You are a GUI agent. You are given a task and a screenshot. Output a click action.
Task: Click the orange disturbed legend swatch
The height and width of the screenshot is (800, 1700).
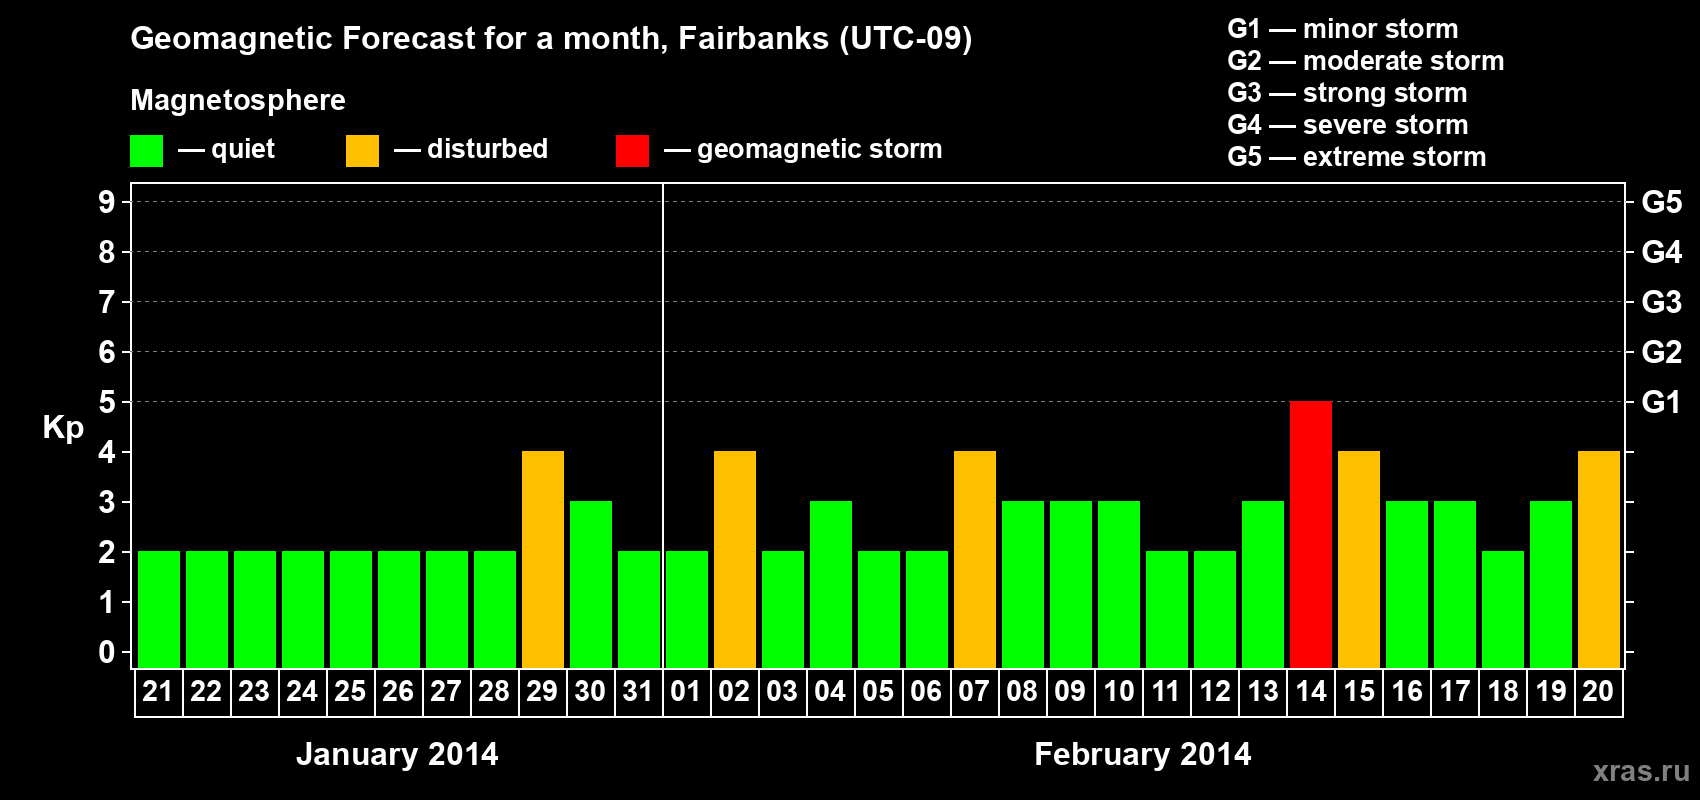click(x=363, y=151)
